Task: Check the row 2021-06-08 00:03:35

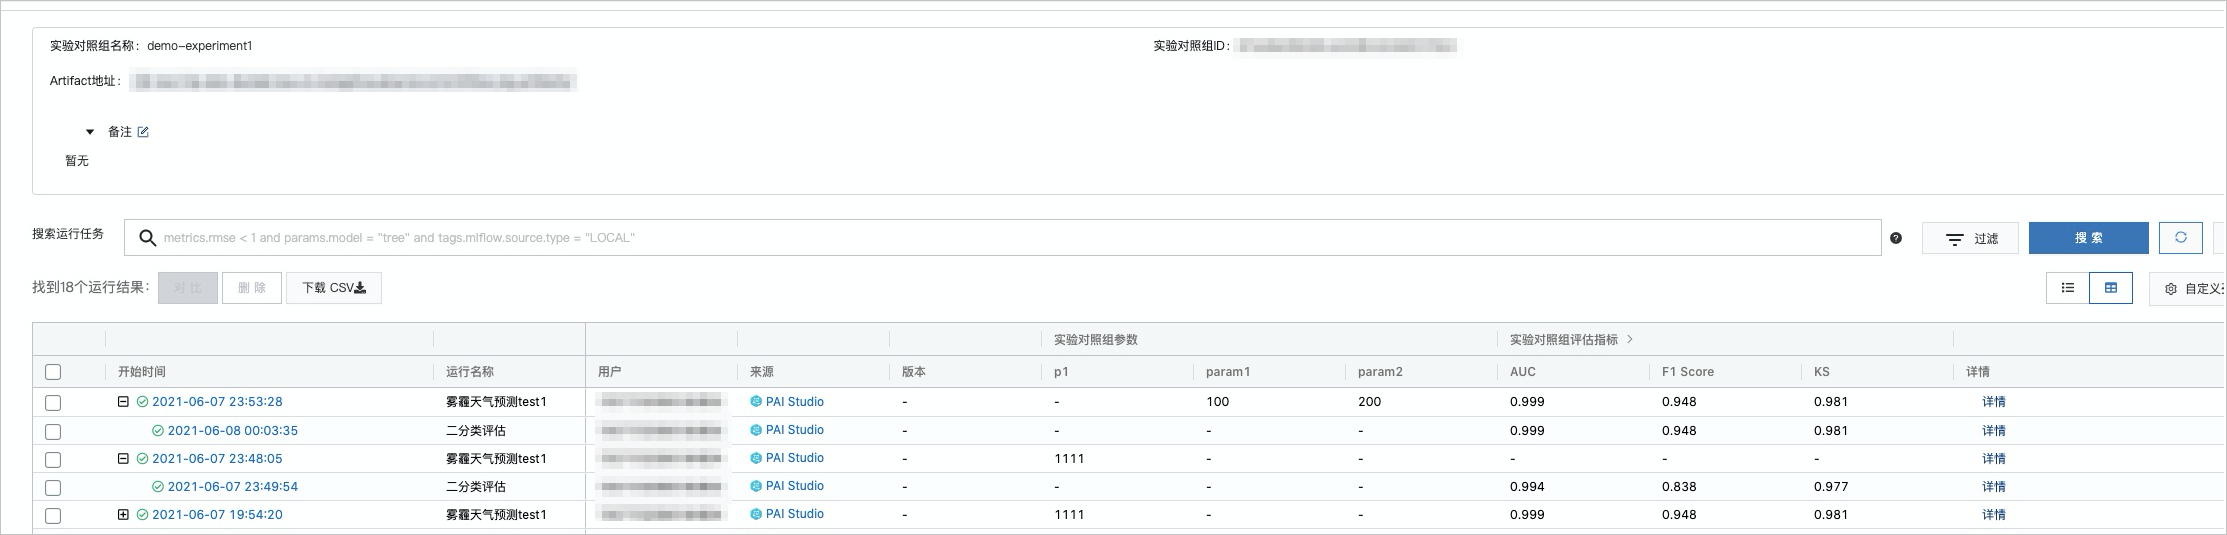Action: pos(53,432)
